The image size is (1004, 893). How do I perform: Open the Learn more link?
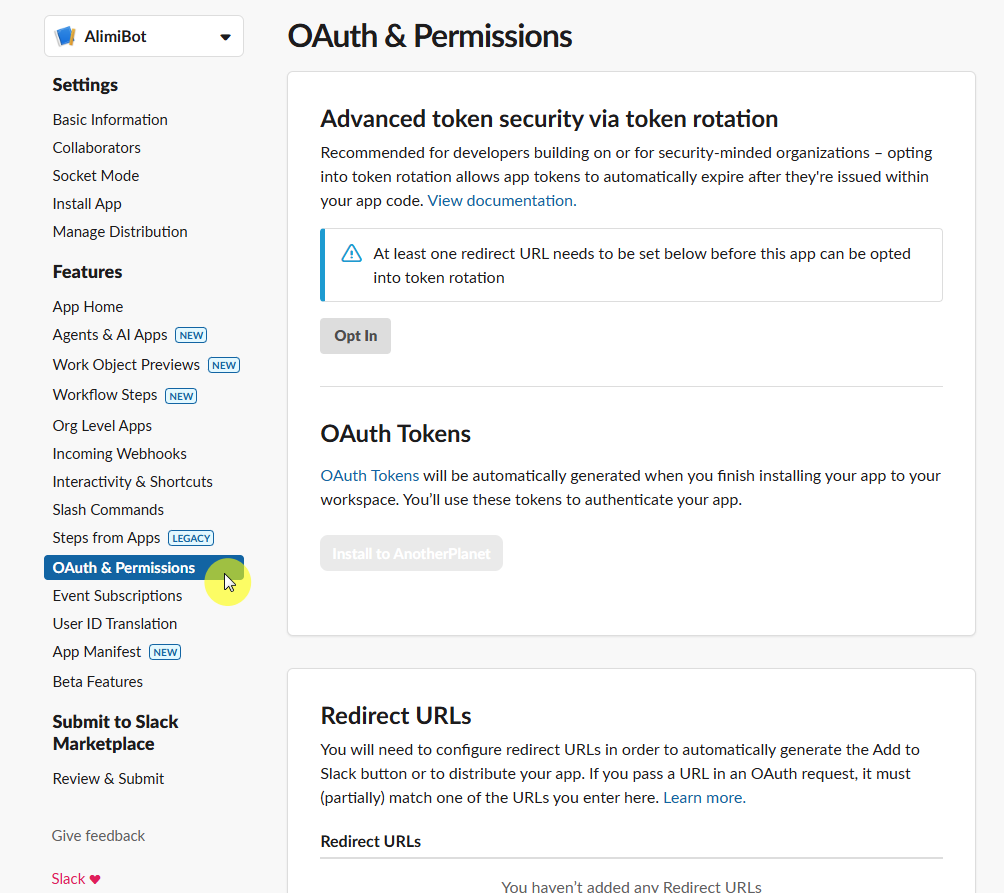click(x=704, y=798)
